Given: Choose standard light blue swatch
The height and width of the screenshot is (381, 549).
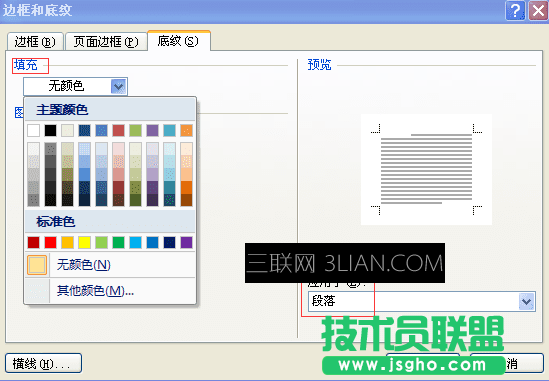Looking at the screenshot, I should pyautogui.click(x=135, y=242).
